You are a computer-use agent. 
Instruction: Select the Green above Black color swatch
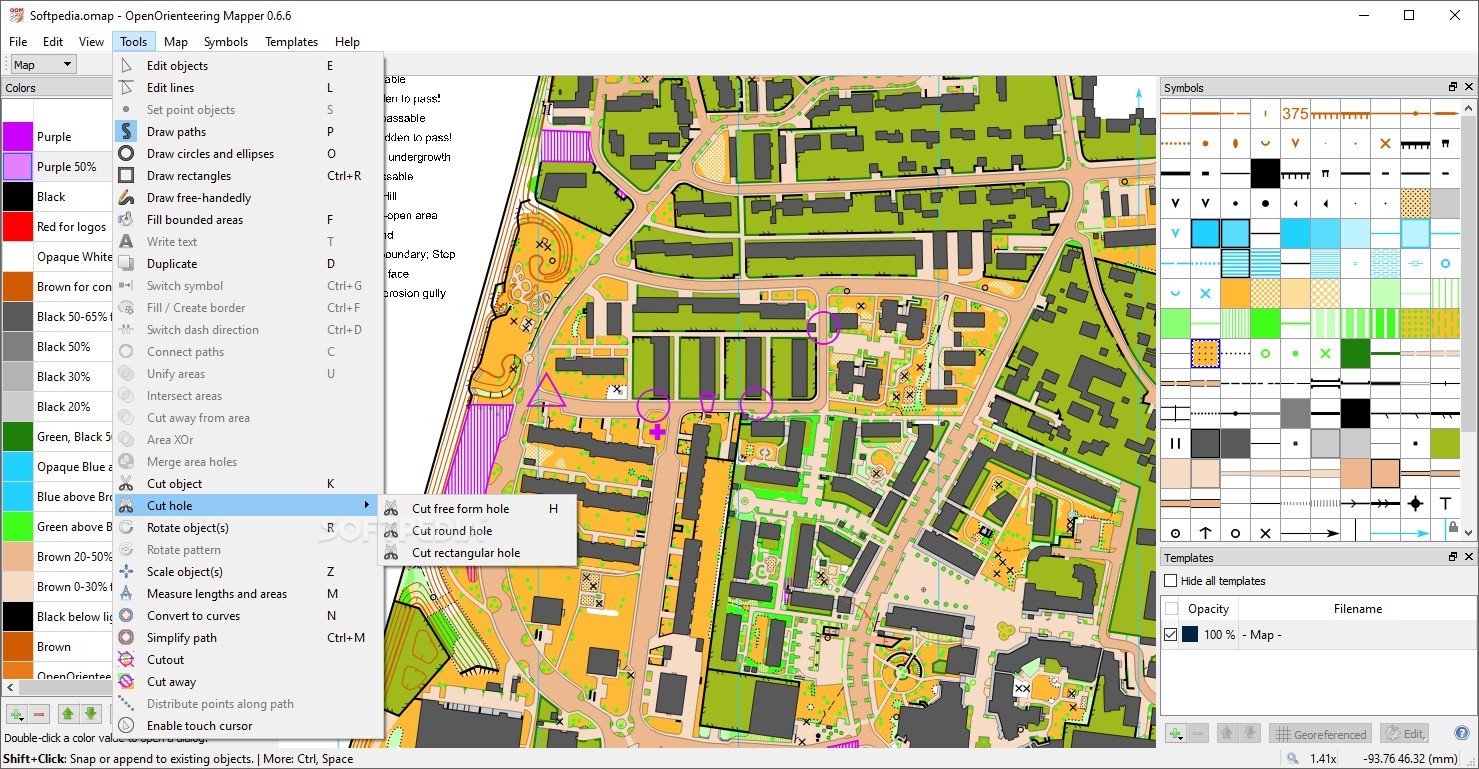point(18,527)
